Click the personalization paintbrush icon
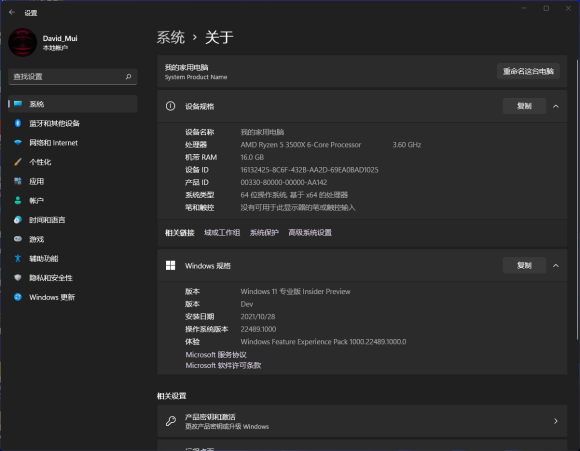Image resolution: width=580 pixels, height=451 pixels. pos(18,162)
